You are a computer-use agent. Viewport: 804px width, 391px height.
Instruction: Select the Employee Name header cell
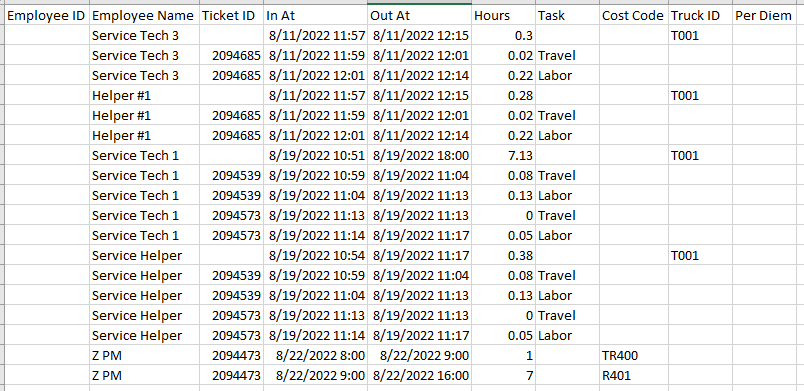click(145, 16)
